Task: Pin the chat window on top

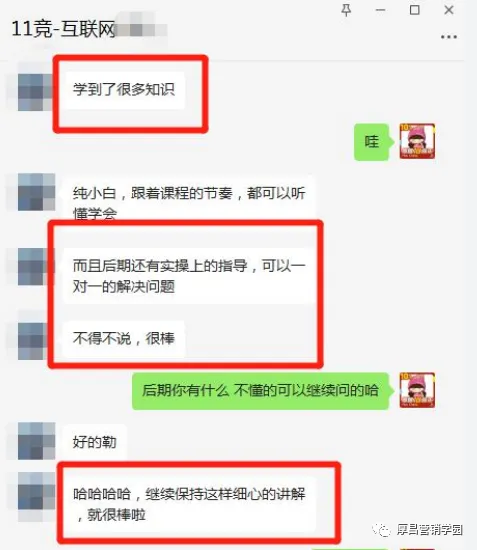Action: [346, 11]
